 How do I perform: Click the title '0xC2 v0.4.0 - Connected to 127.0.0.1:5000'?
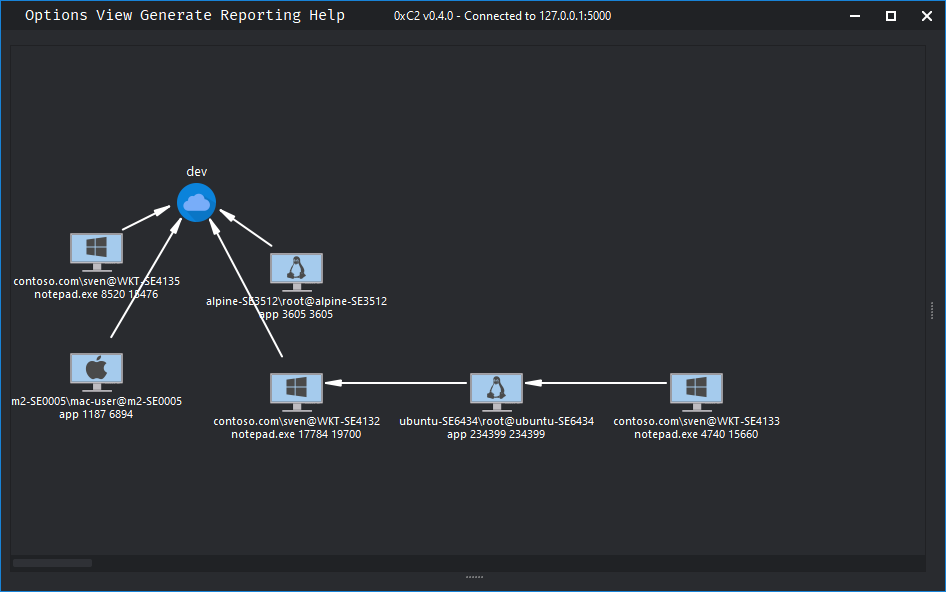tap(503, 16)
